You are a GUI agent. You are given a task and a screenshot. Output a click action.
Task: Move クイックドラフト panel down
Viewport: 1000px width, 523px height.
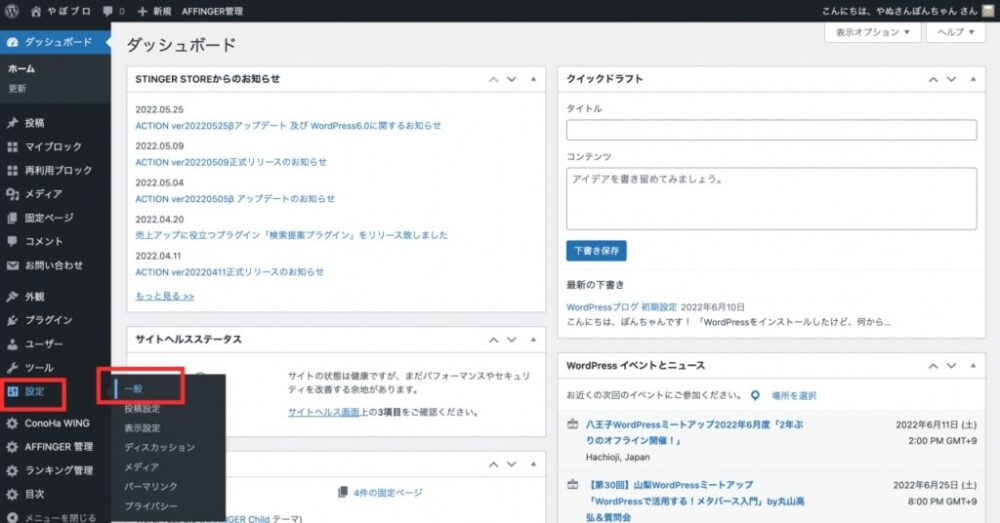[x=951, y=79]
